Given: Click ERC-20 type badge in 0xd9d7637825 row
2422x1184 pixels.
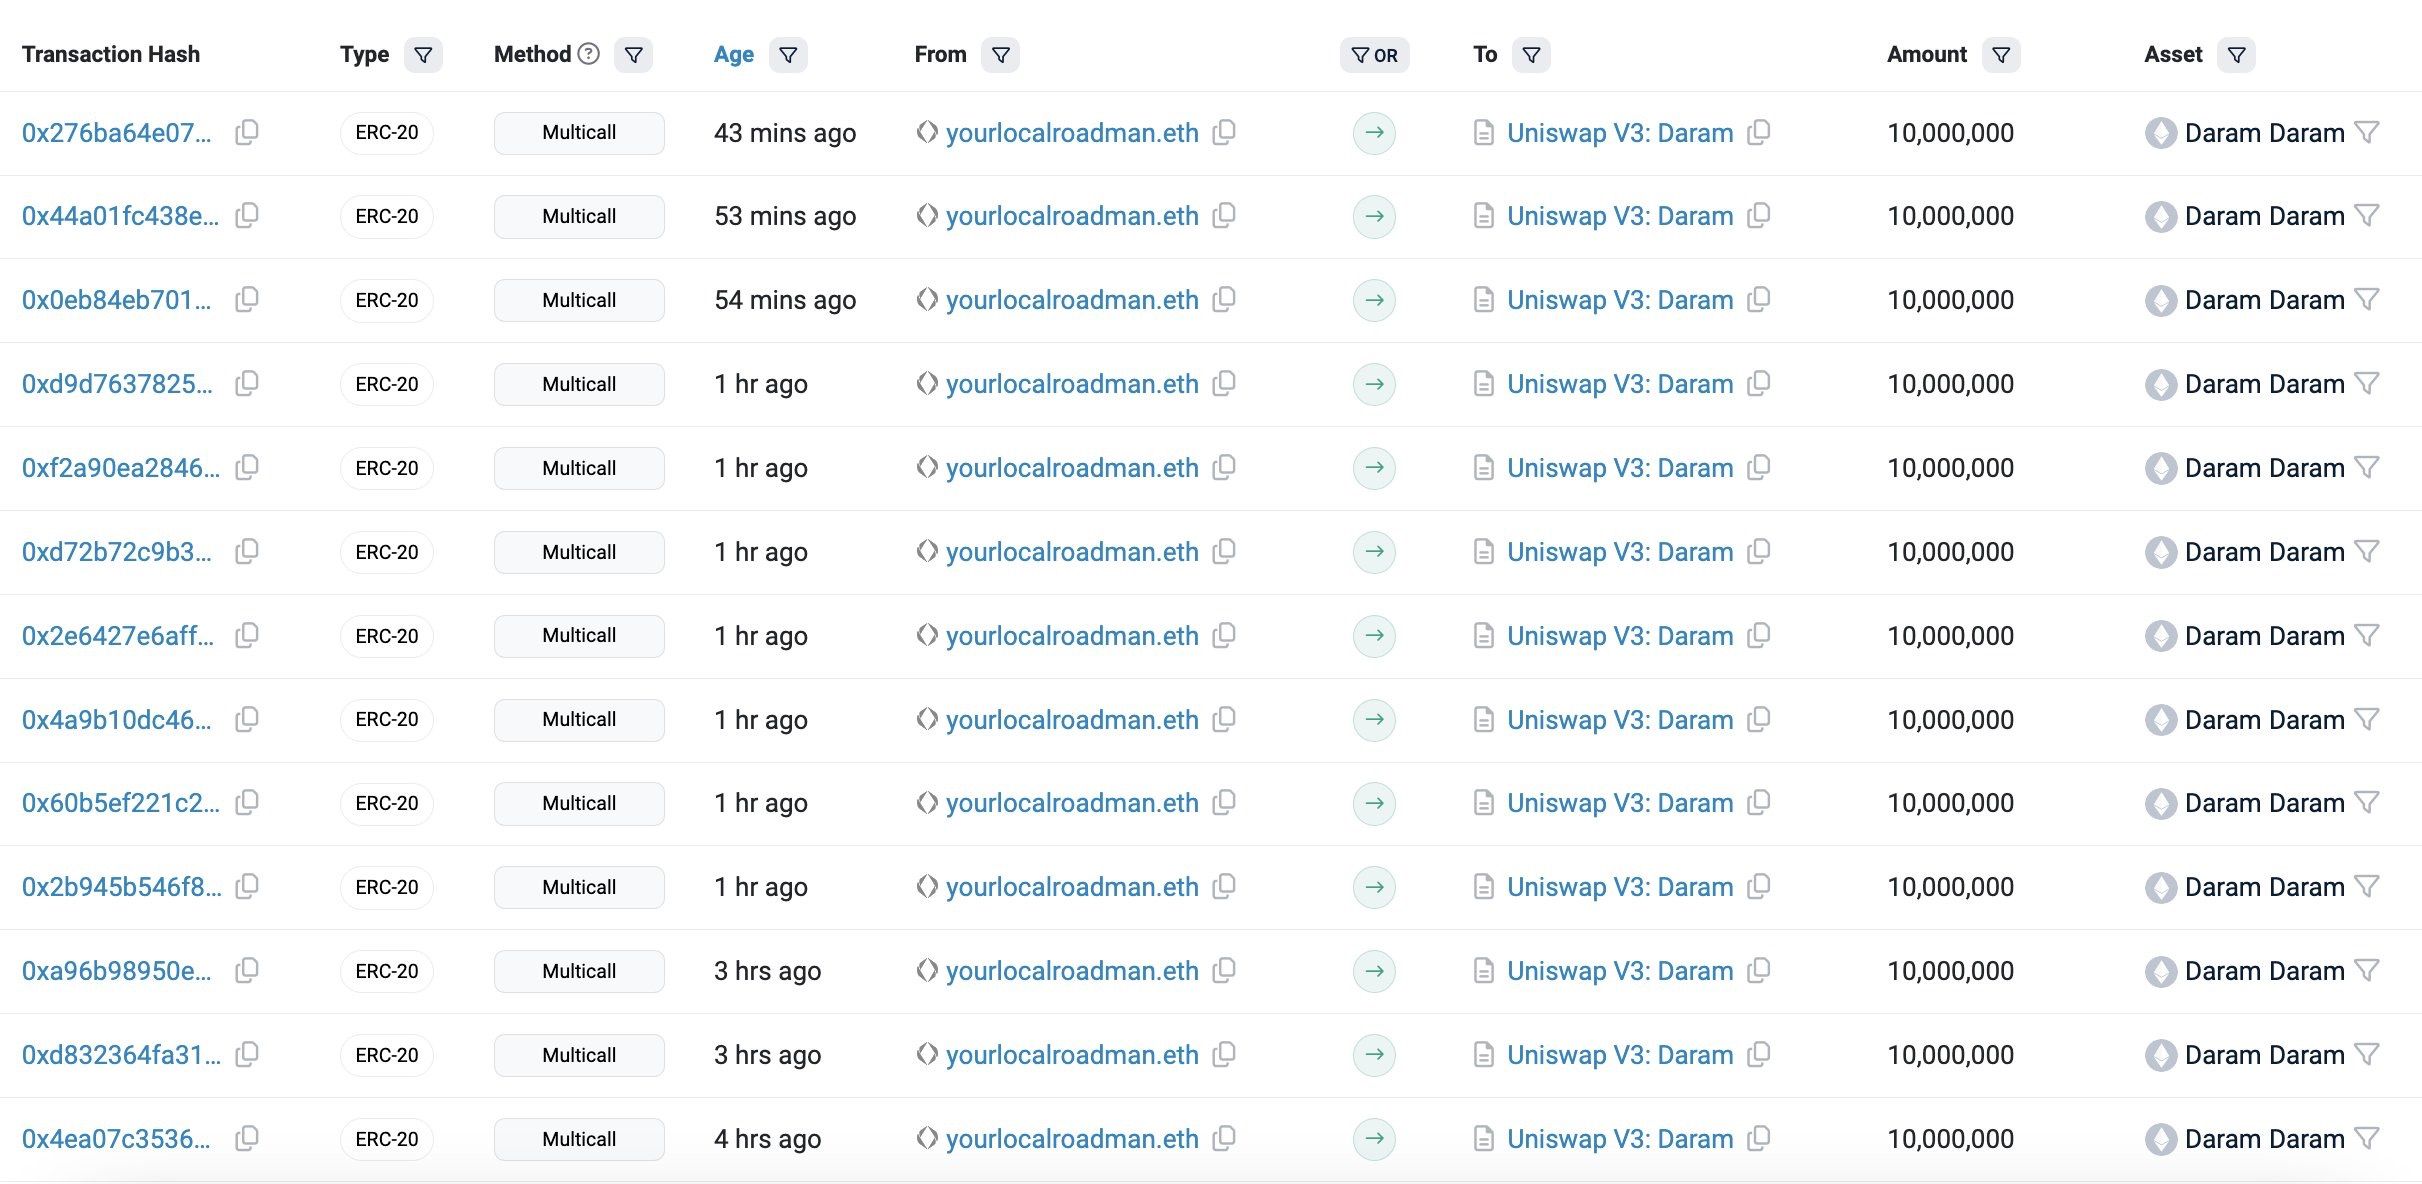Looking at the screenshot, I should tap(387, 384).
